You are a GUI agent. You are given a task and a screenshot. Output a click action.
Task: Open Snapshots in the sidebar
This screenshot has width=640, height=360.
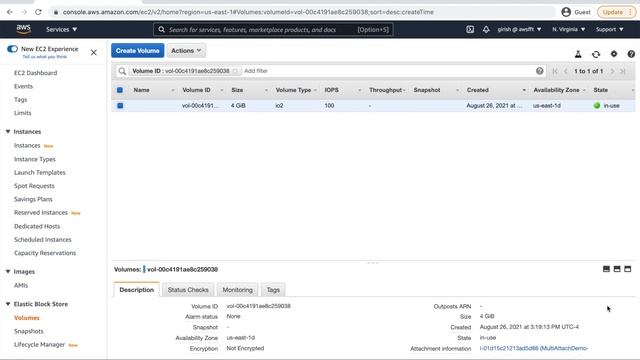point(29,331)
